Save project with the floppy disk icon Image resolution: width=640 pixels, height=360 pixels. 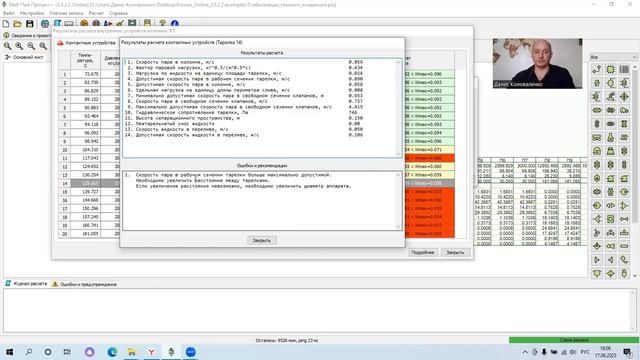click(x=29, y=24)
